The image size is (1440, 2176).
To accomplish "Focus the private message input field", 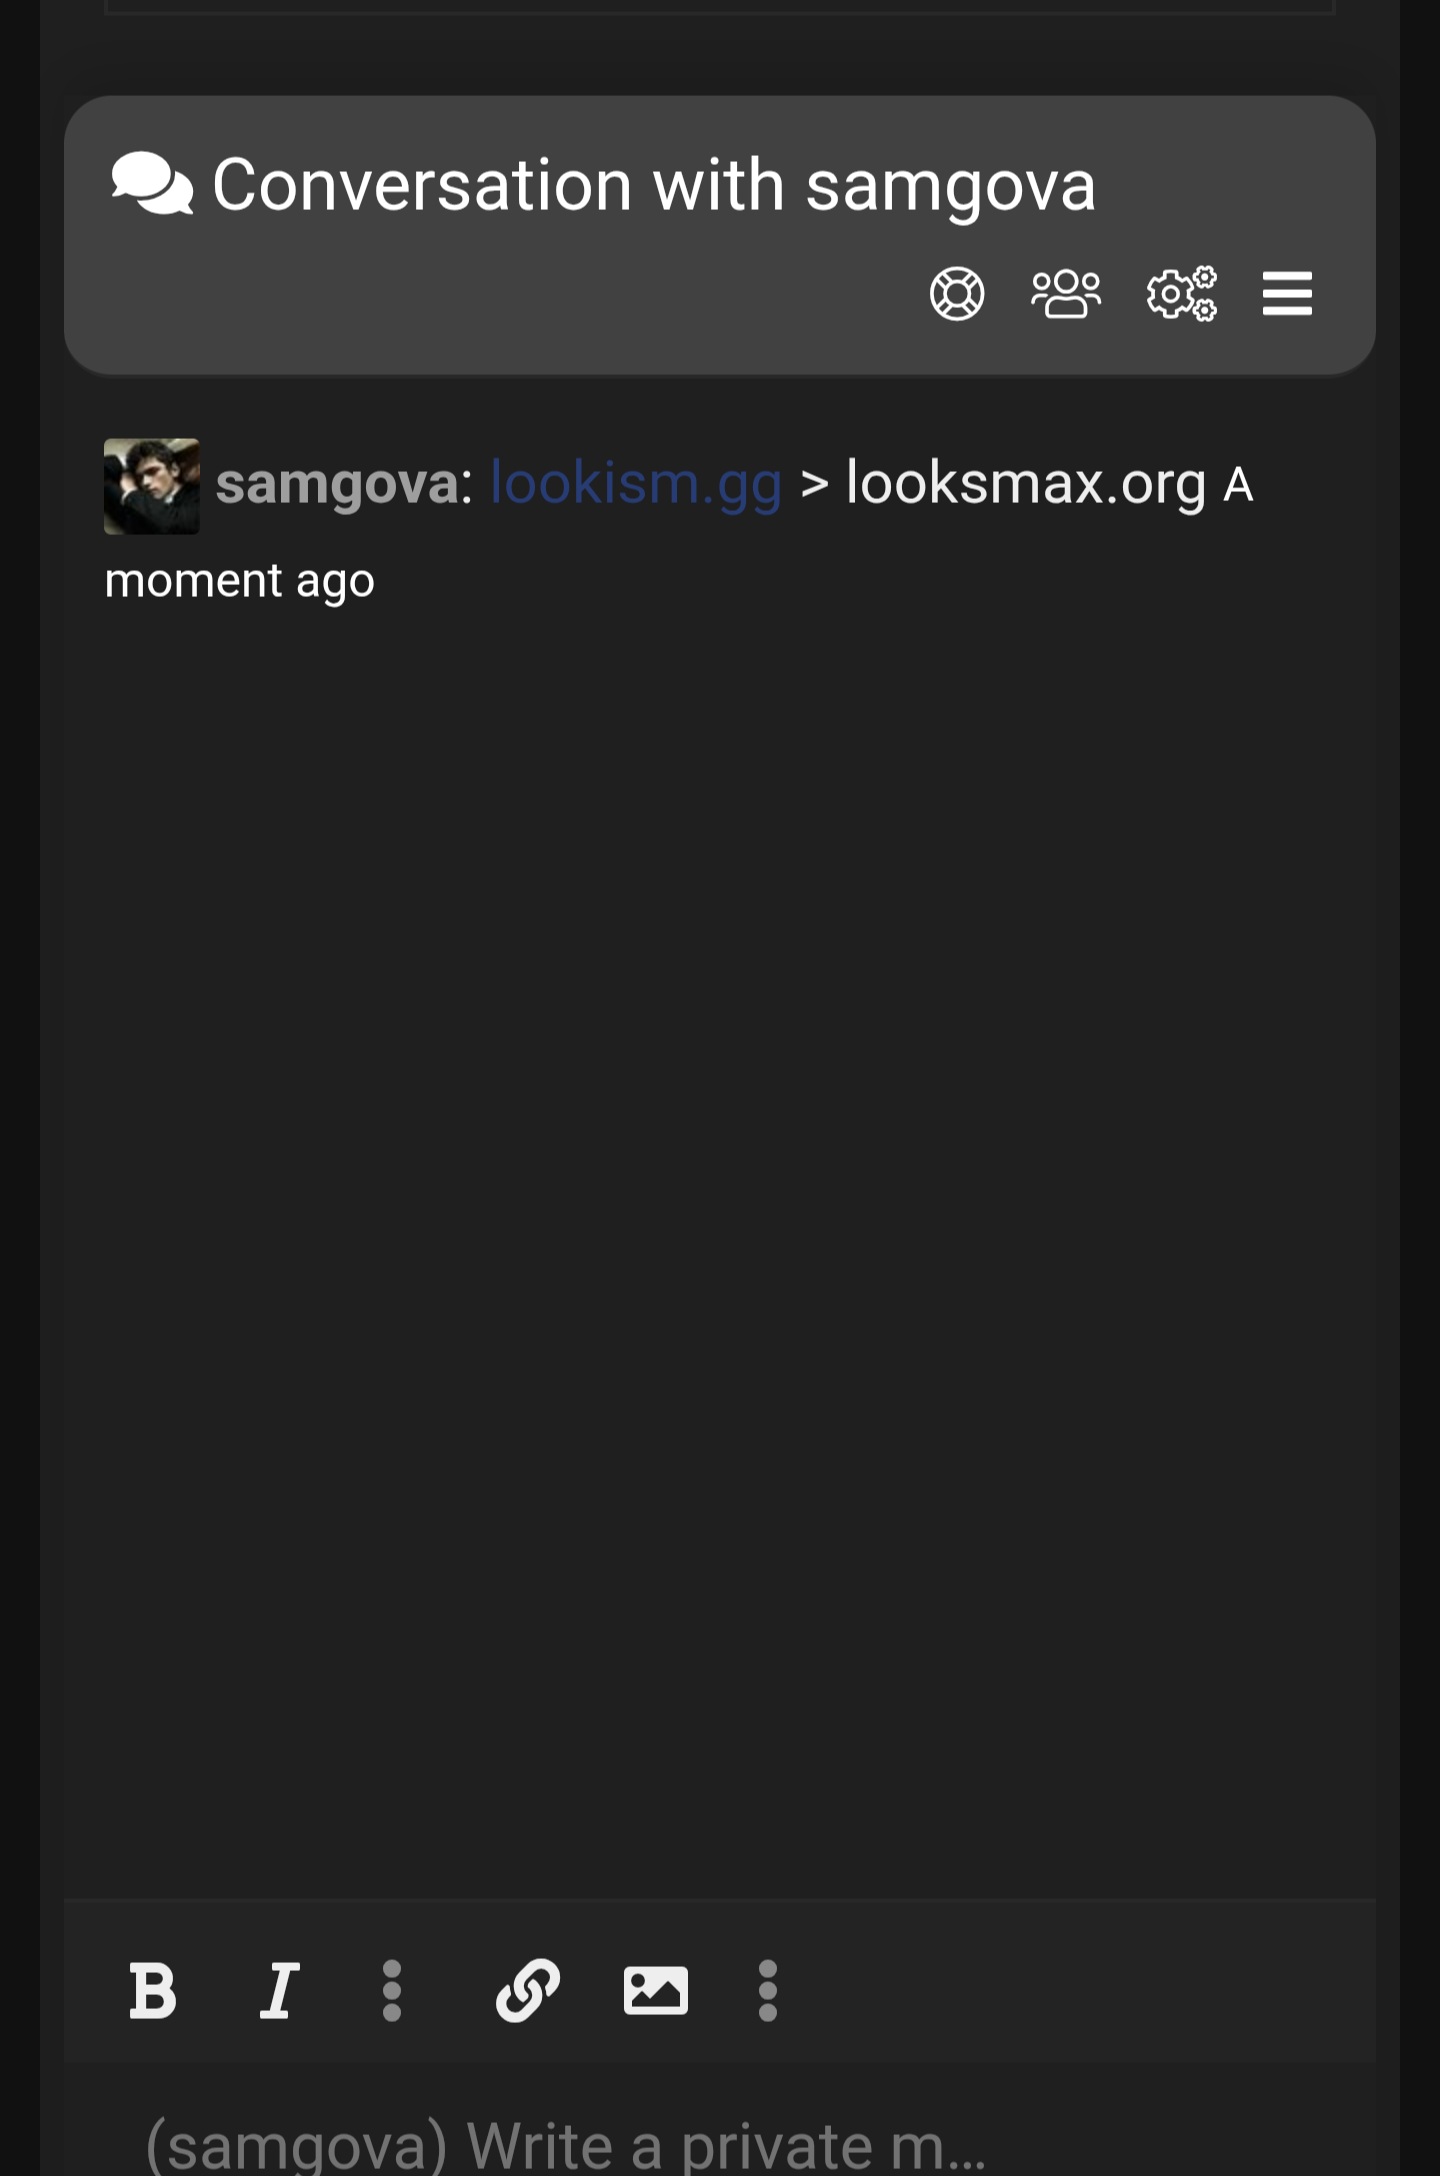I will coord(720,2145).
